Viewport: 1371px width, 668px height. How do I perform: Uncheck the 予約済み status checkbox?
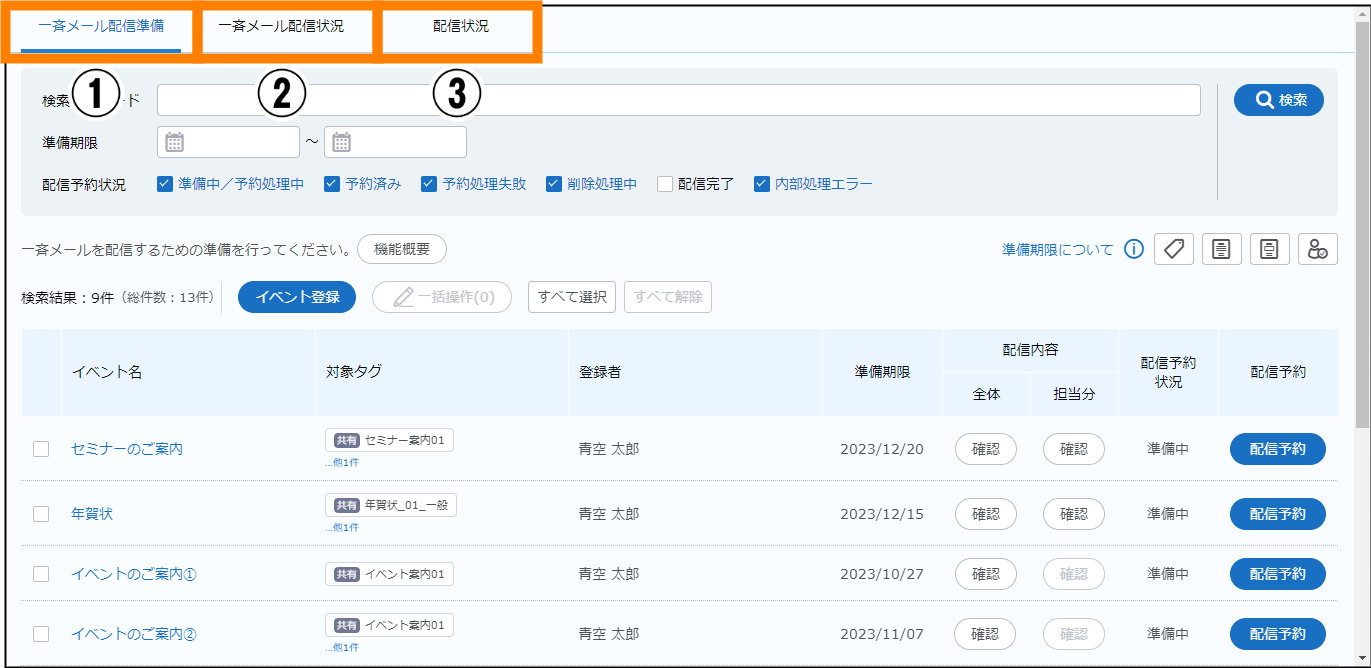click(333, 184)
